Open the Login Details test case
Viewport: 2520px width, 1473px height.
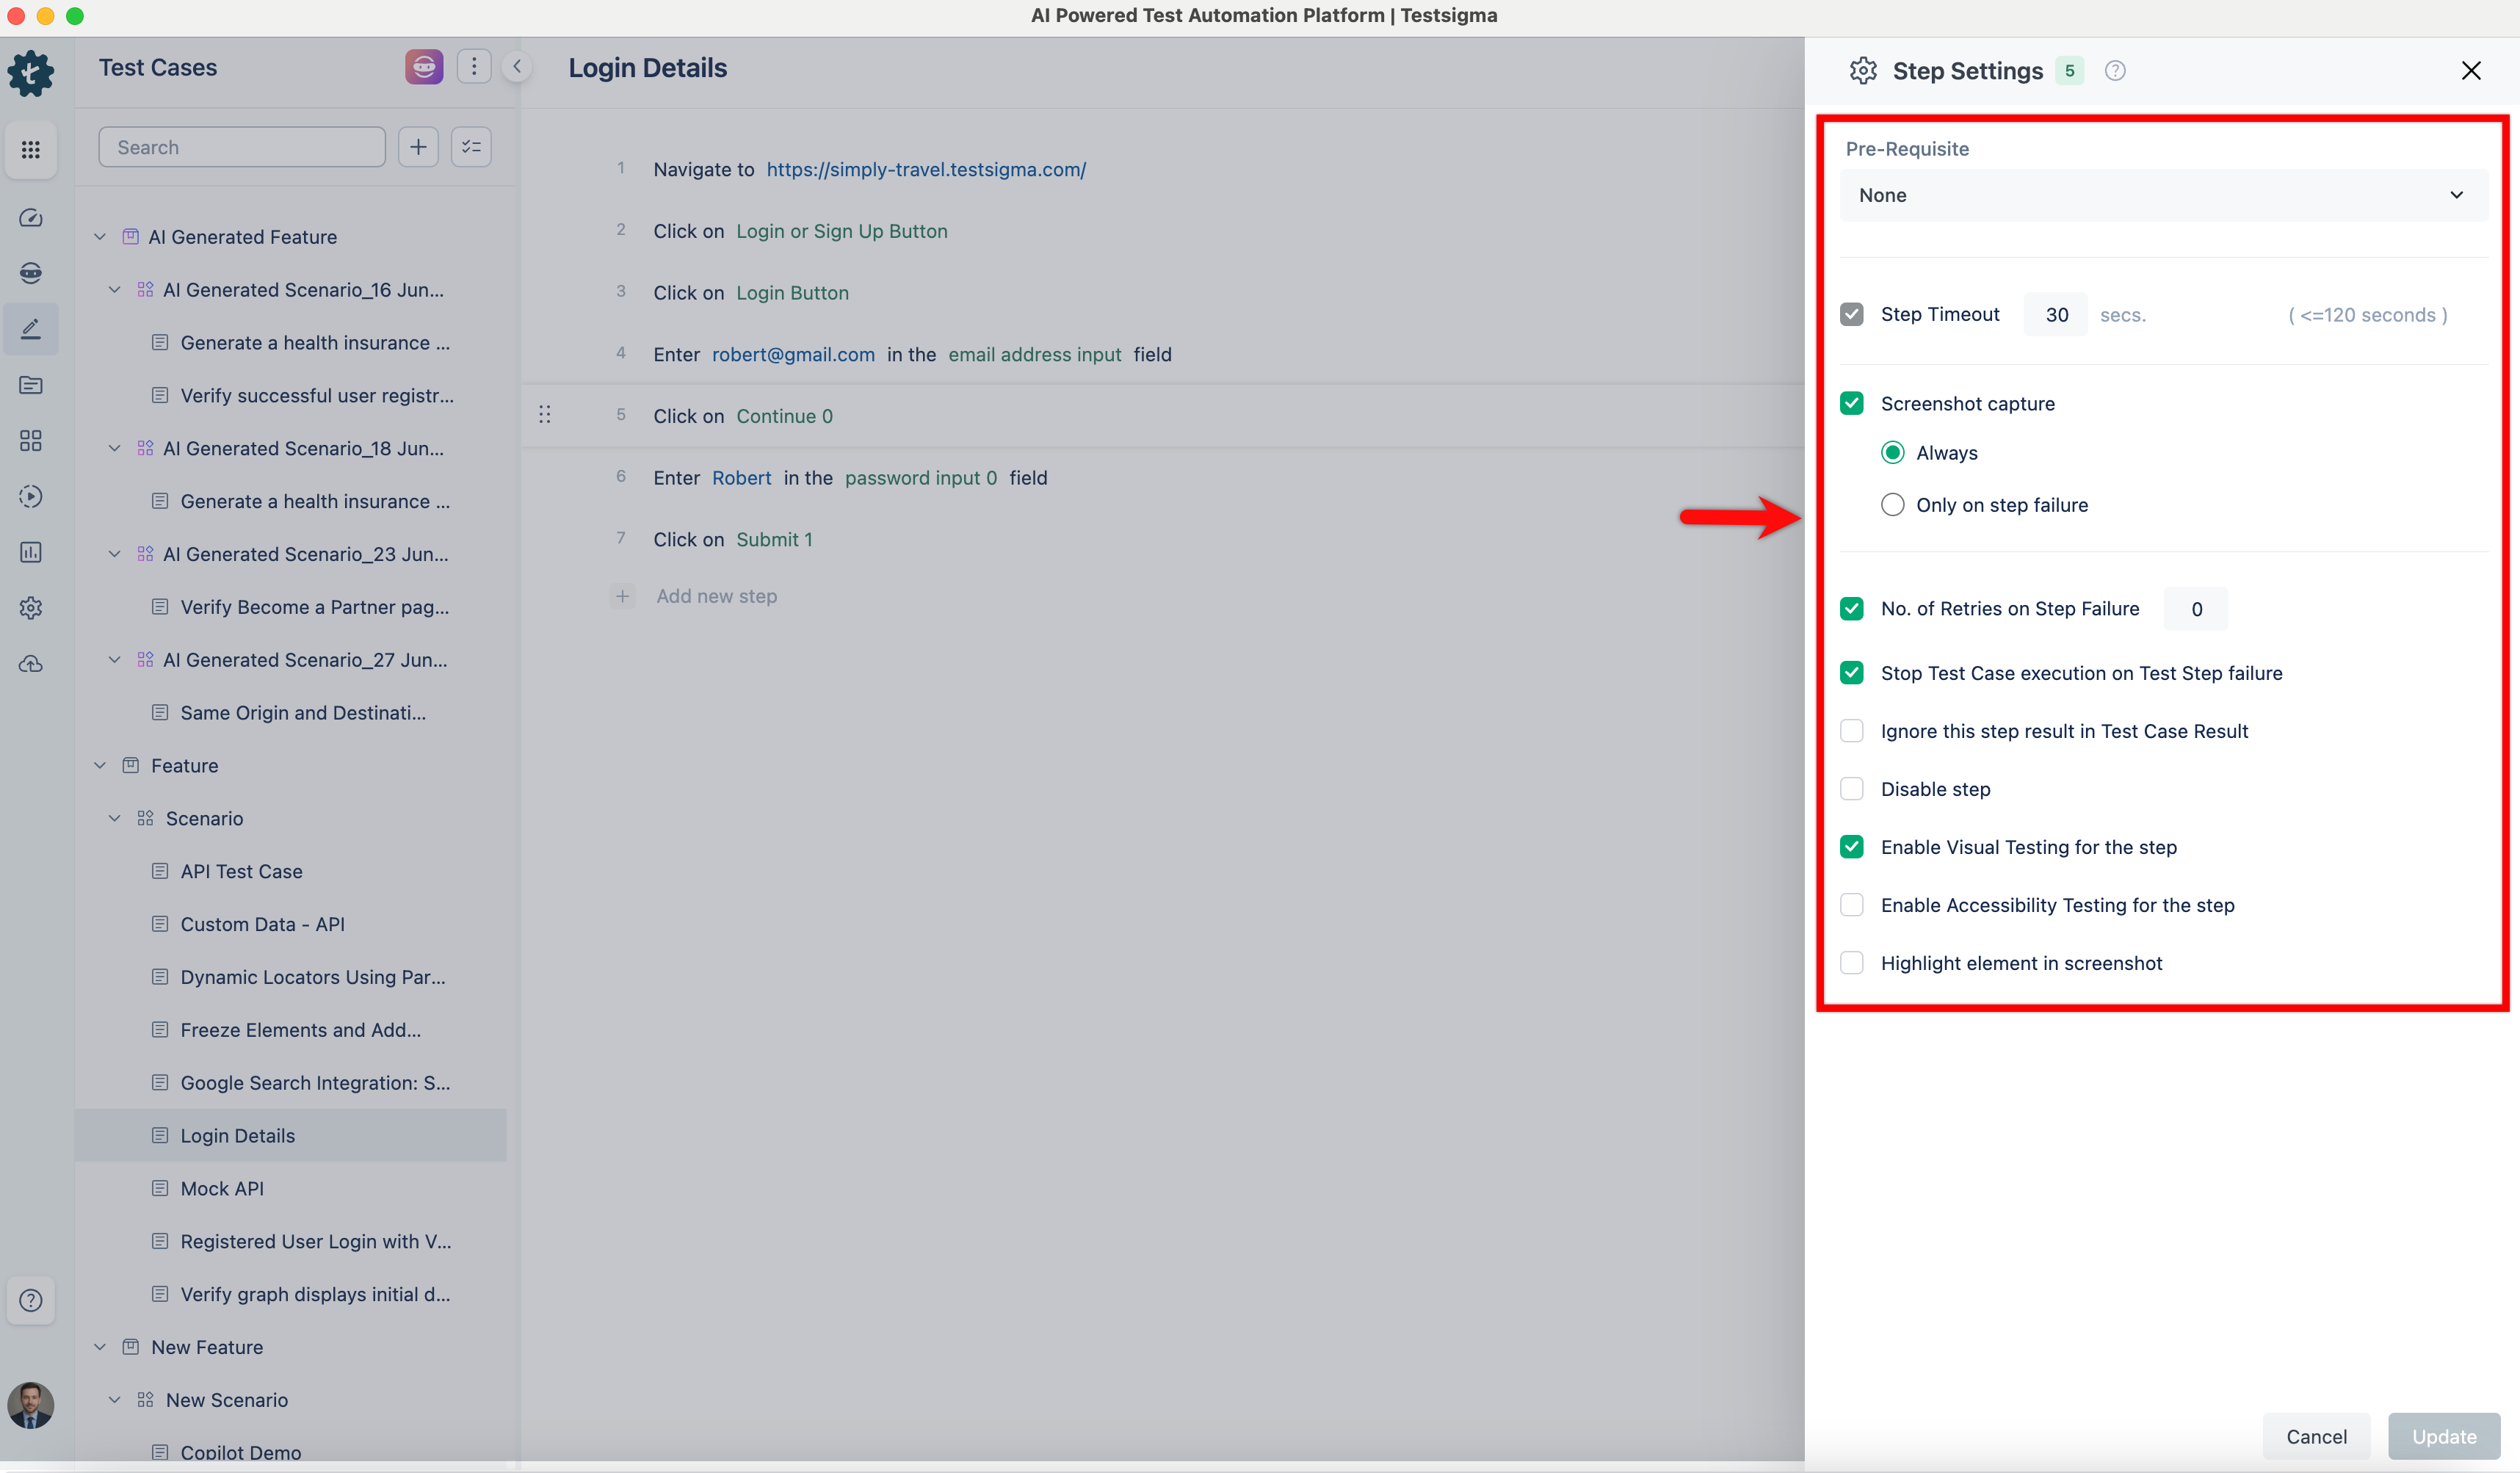click(x=236, y=1135)
